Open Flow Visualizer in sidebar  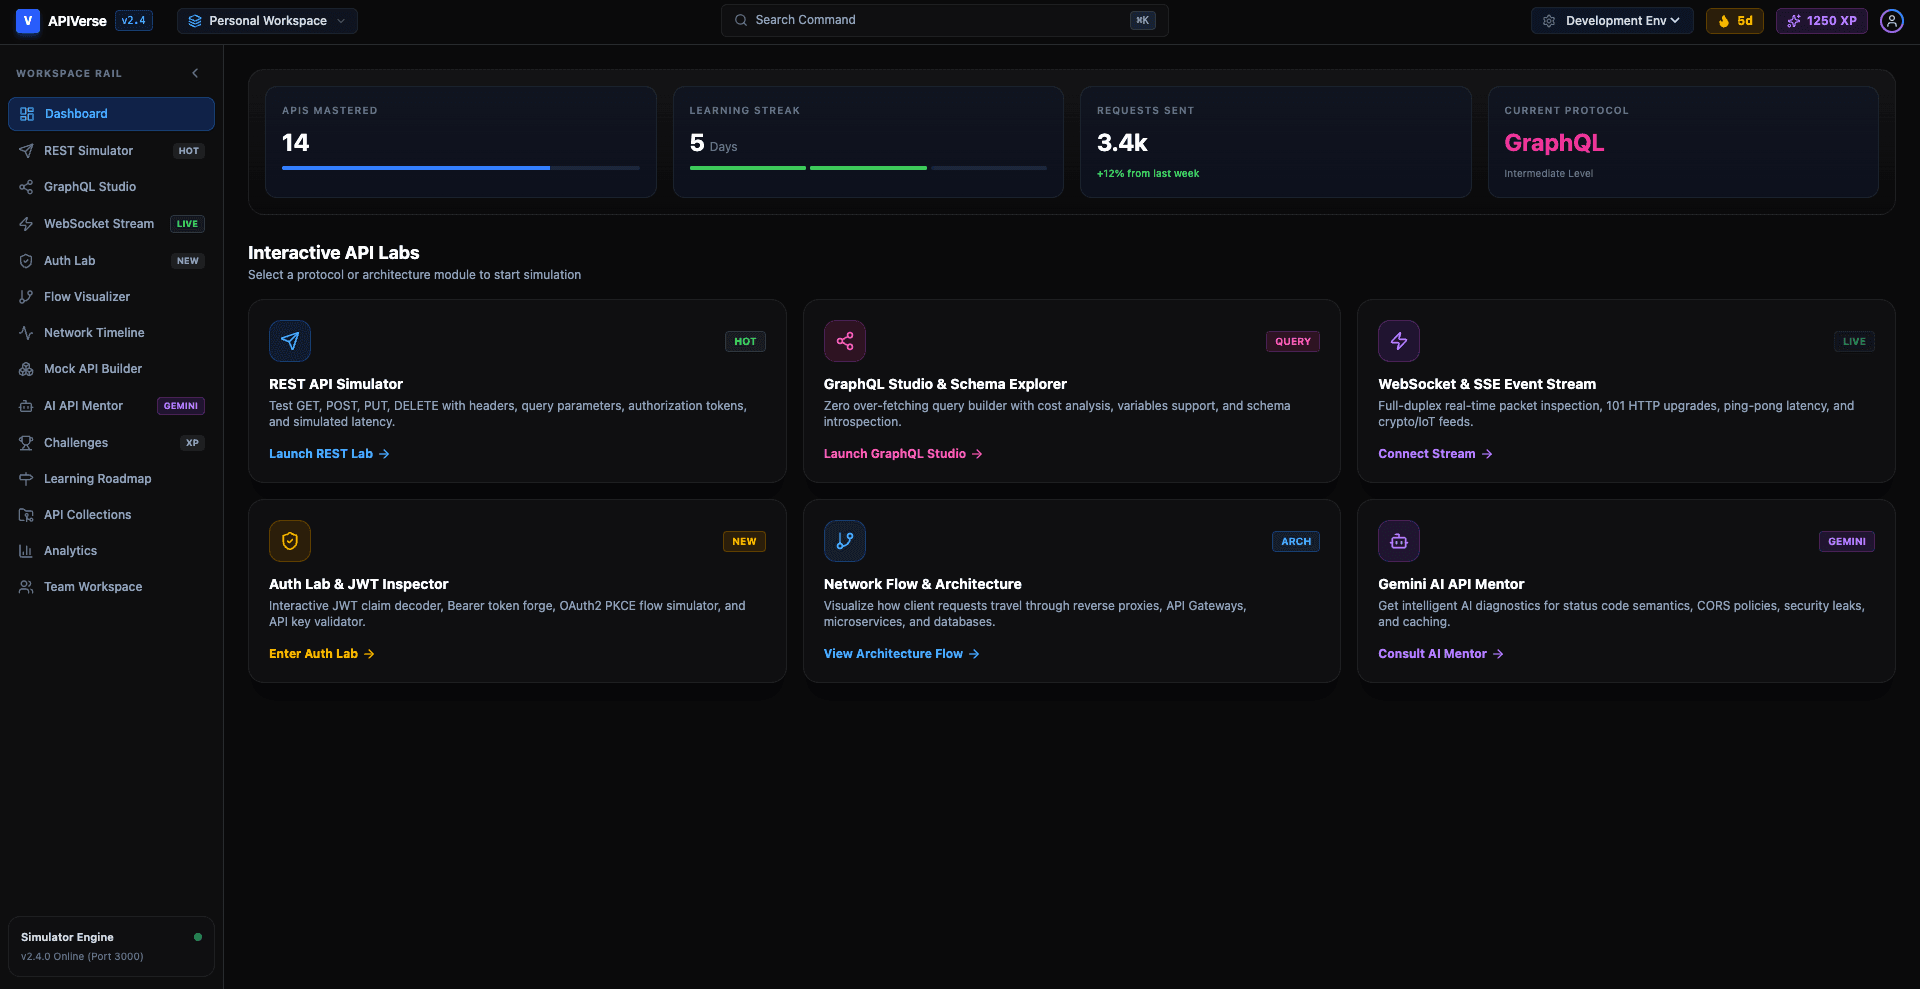tap(111, 297)
